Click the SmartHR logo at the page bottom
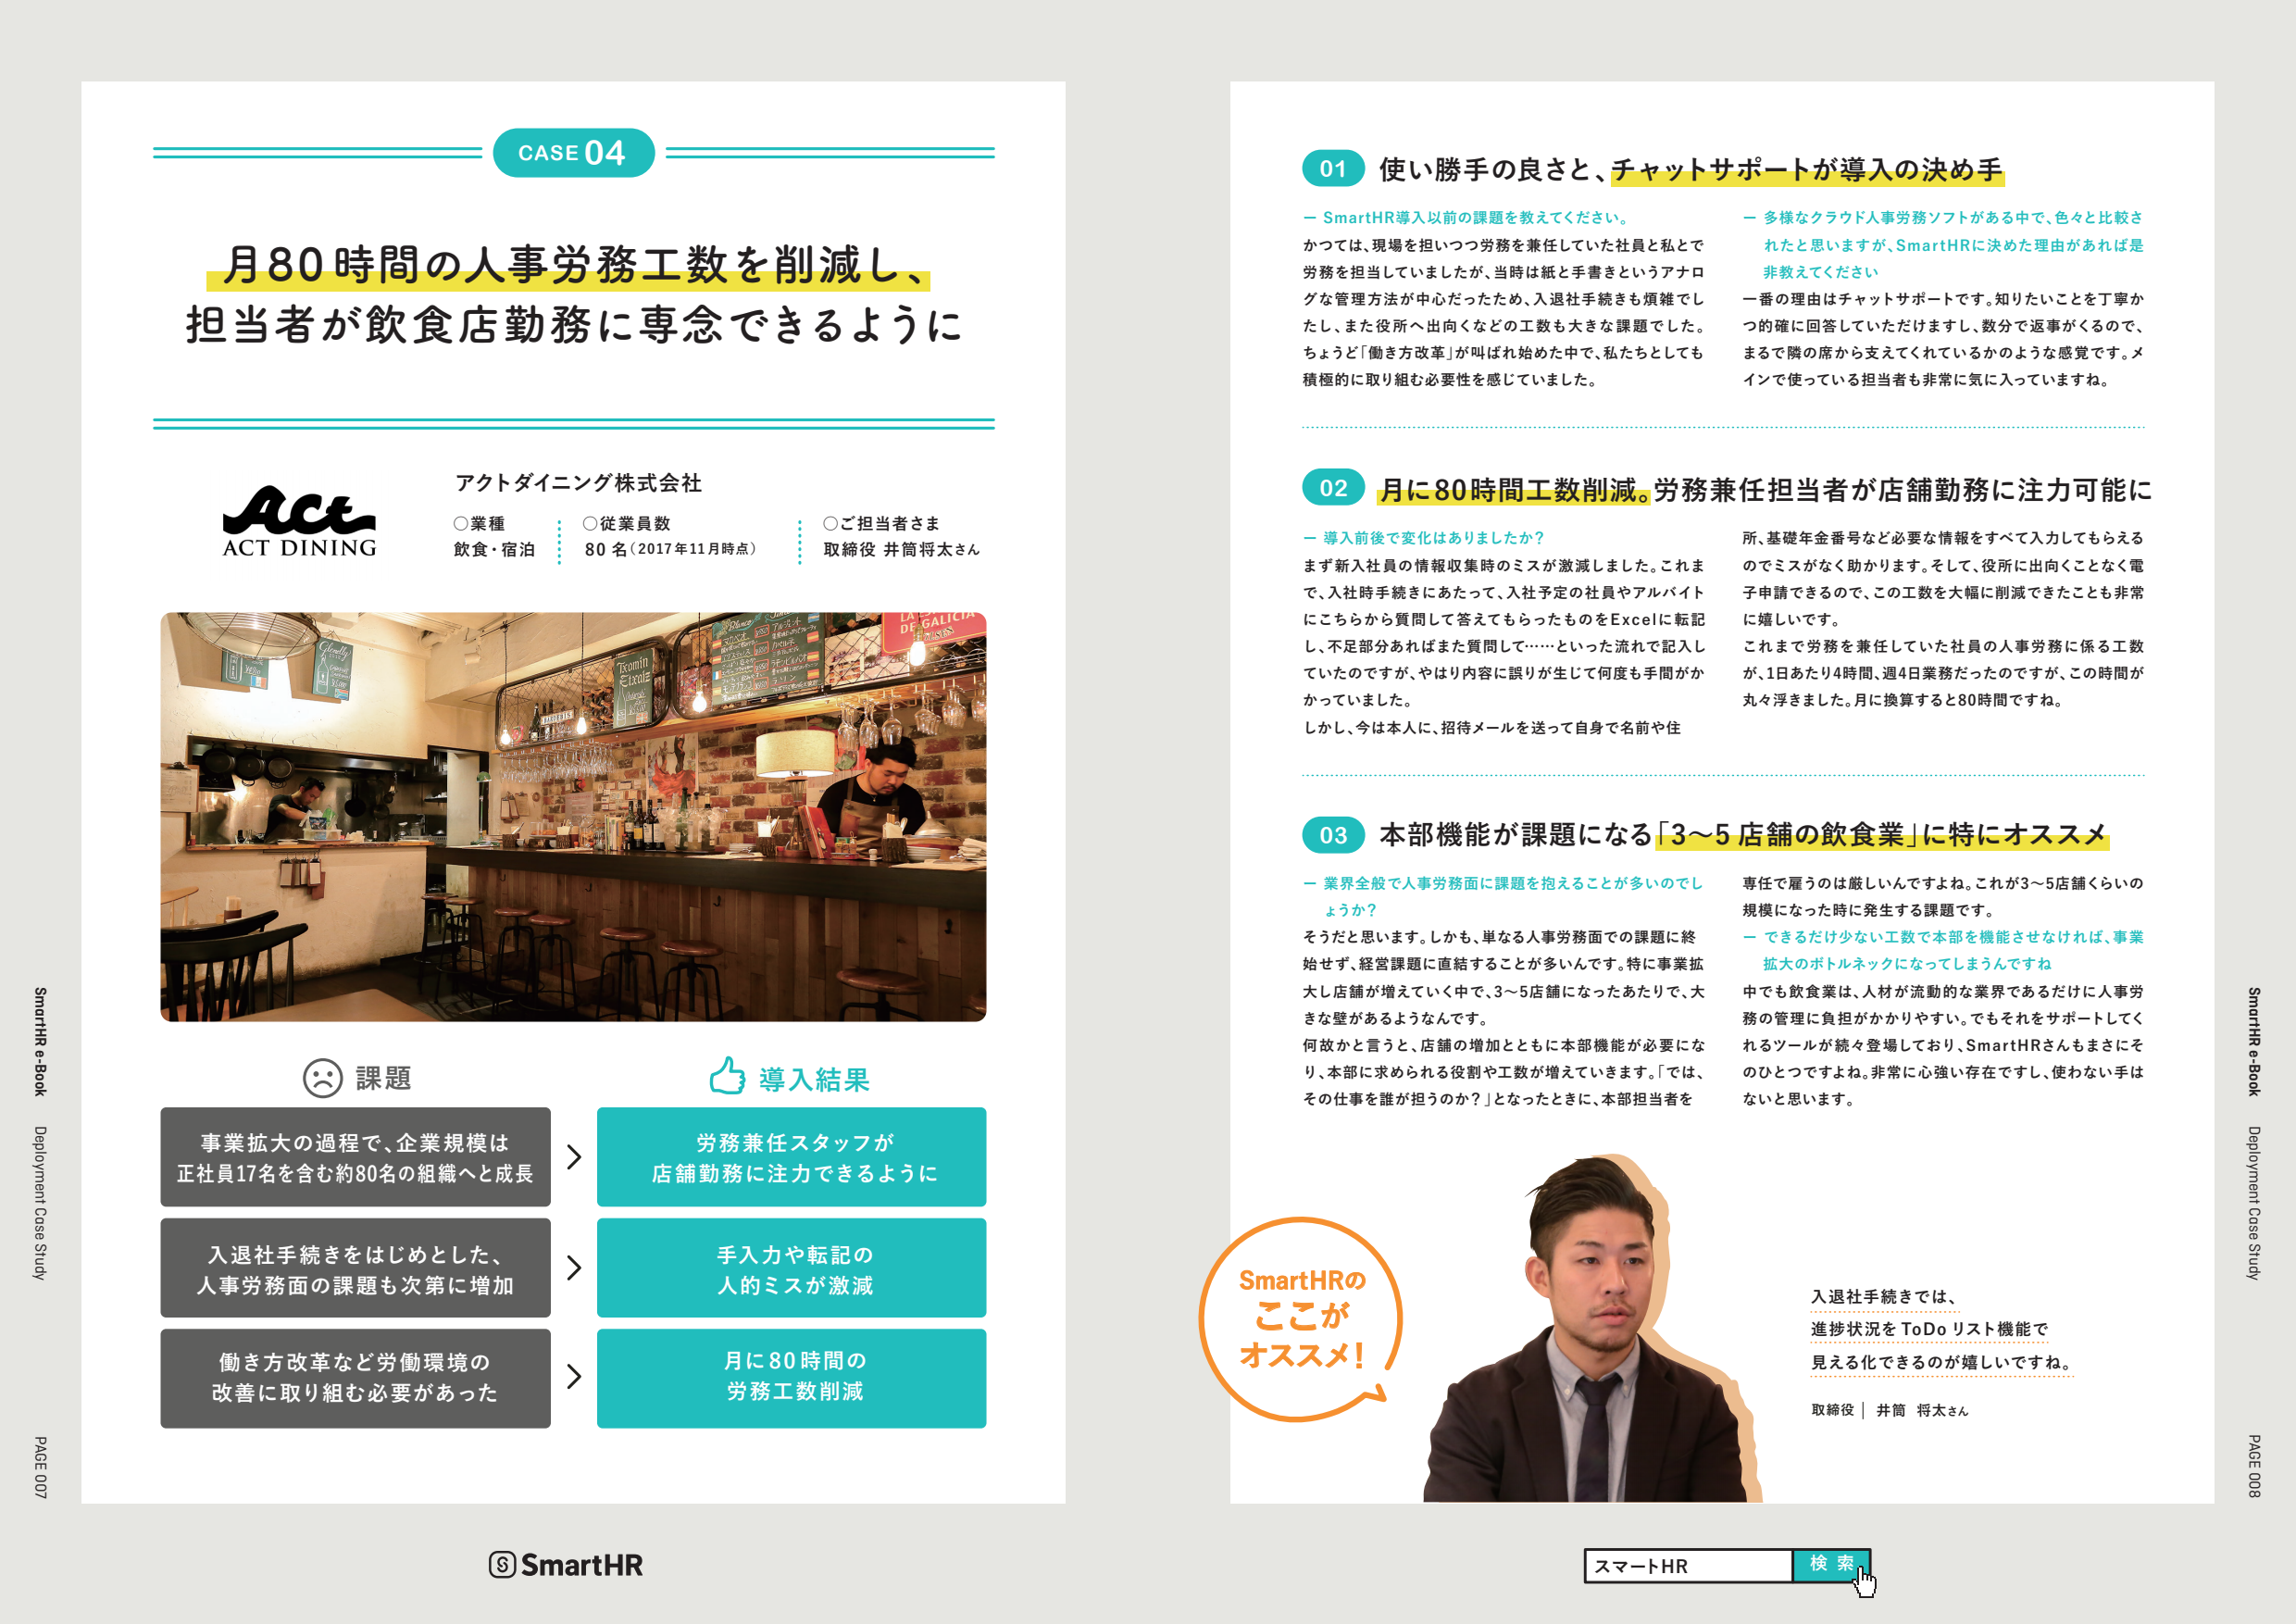The width and height of the screenshot is (2296, 1624). coord(566,1564)
